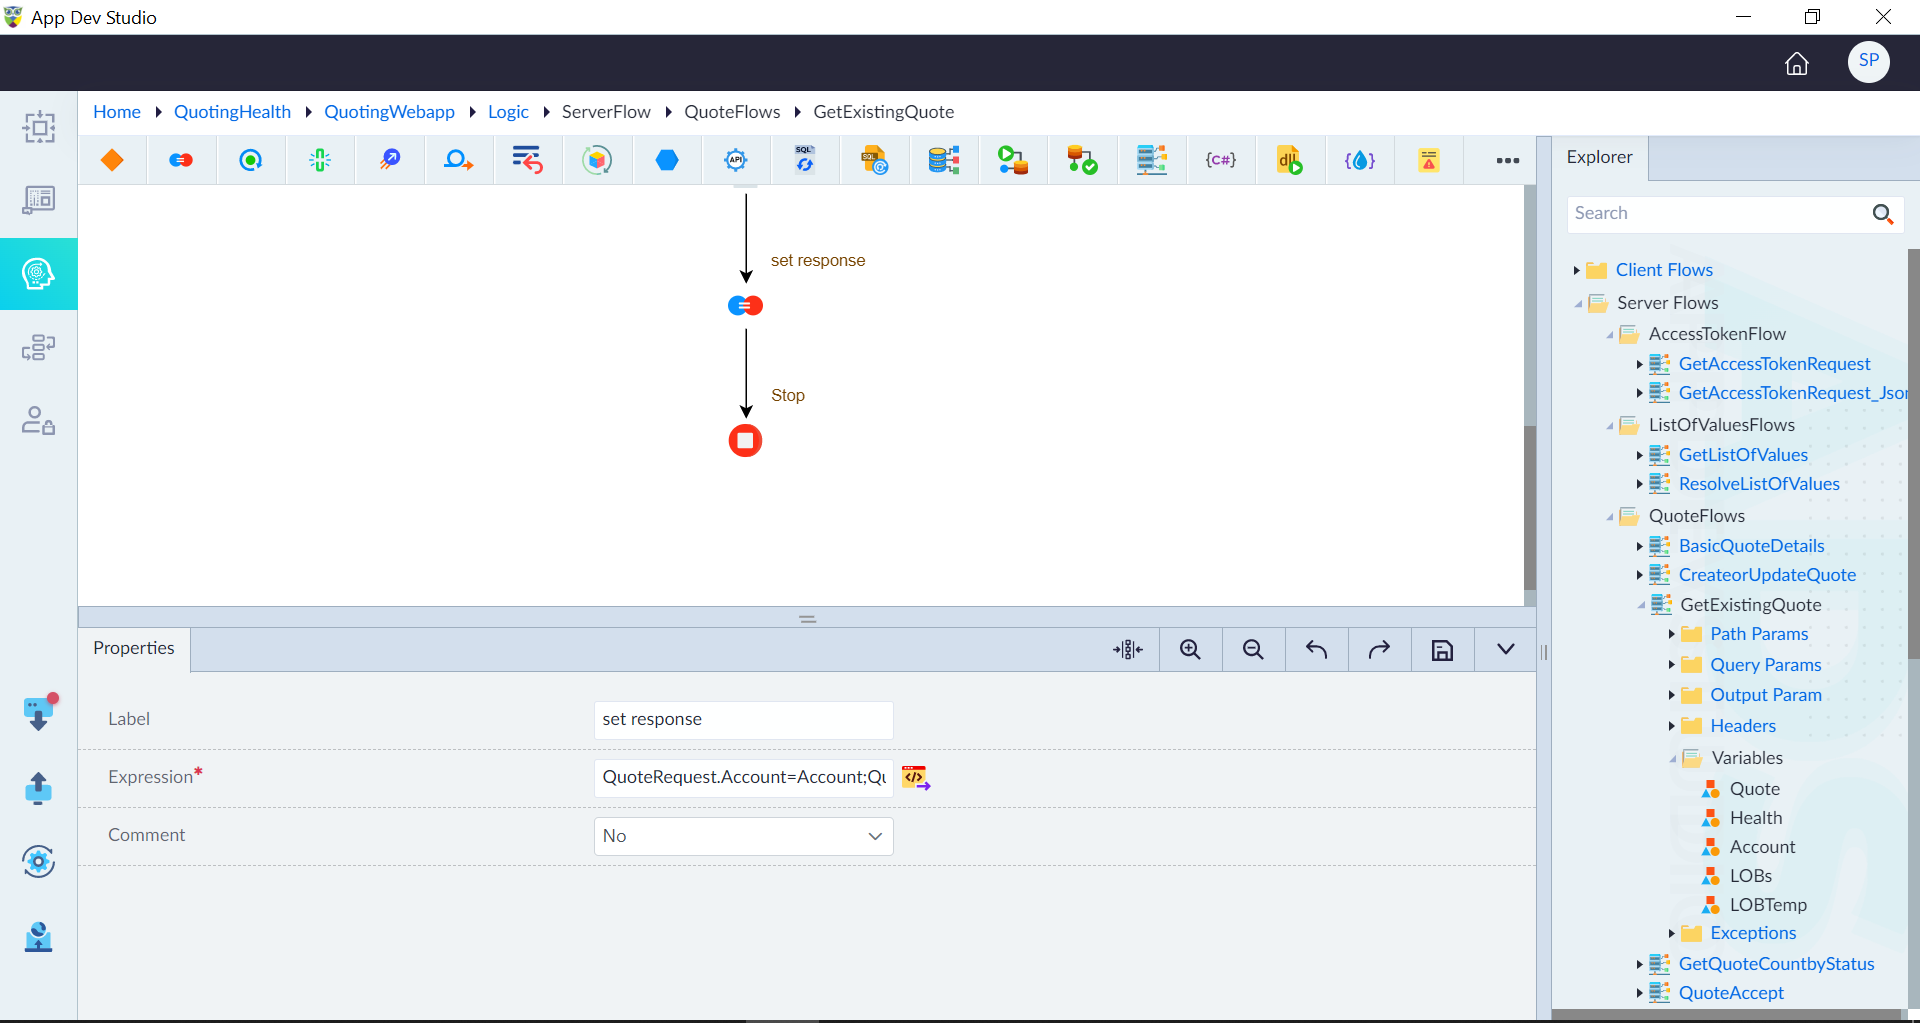
Task: Collapse the Properties panel chevron
Action: click(x=1505, y=650)
